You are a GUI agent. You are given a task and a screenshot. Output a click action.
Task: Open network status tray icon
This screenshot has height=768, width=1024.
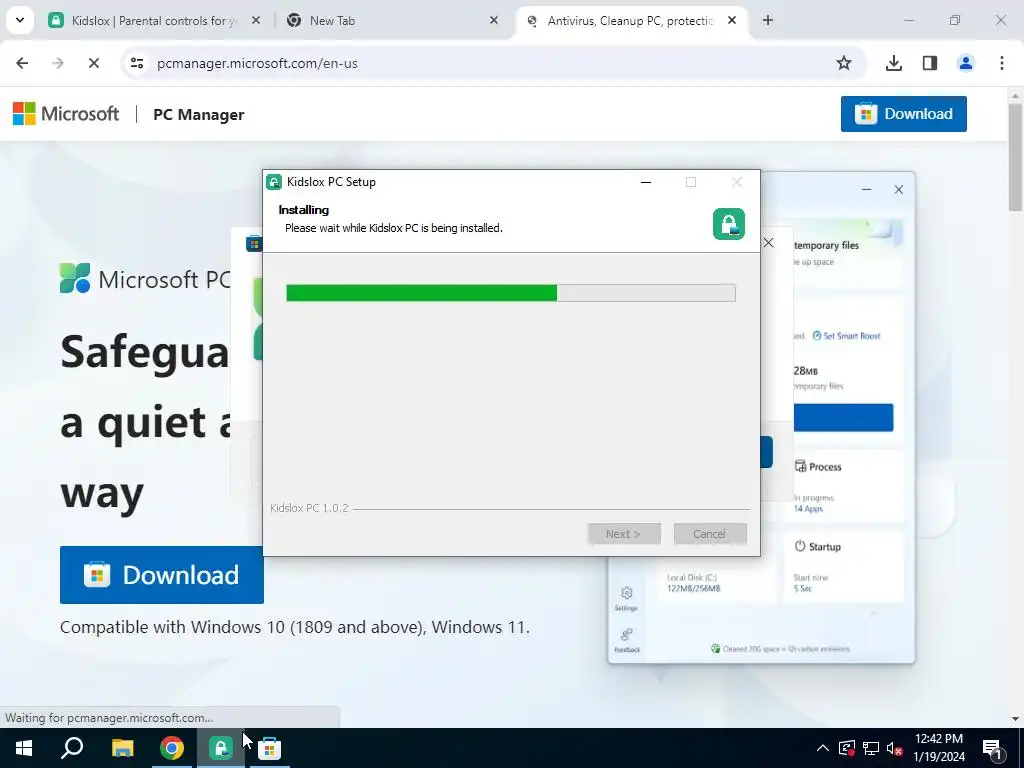coord(871,748)
